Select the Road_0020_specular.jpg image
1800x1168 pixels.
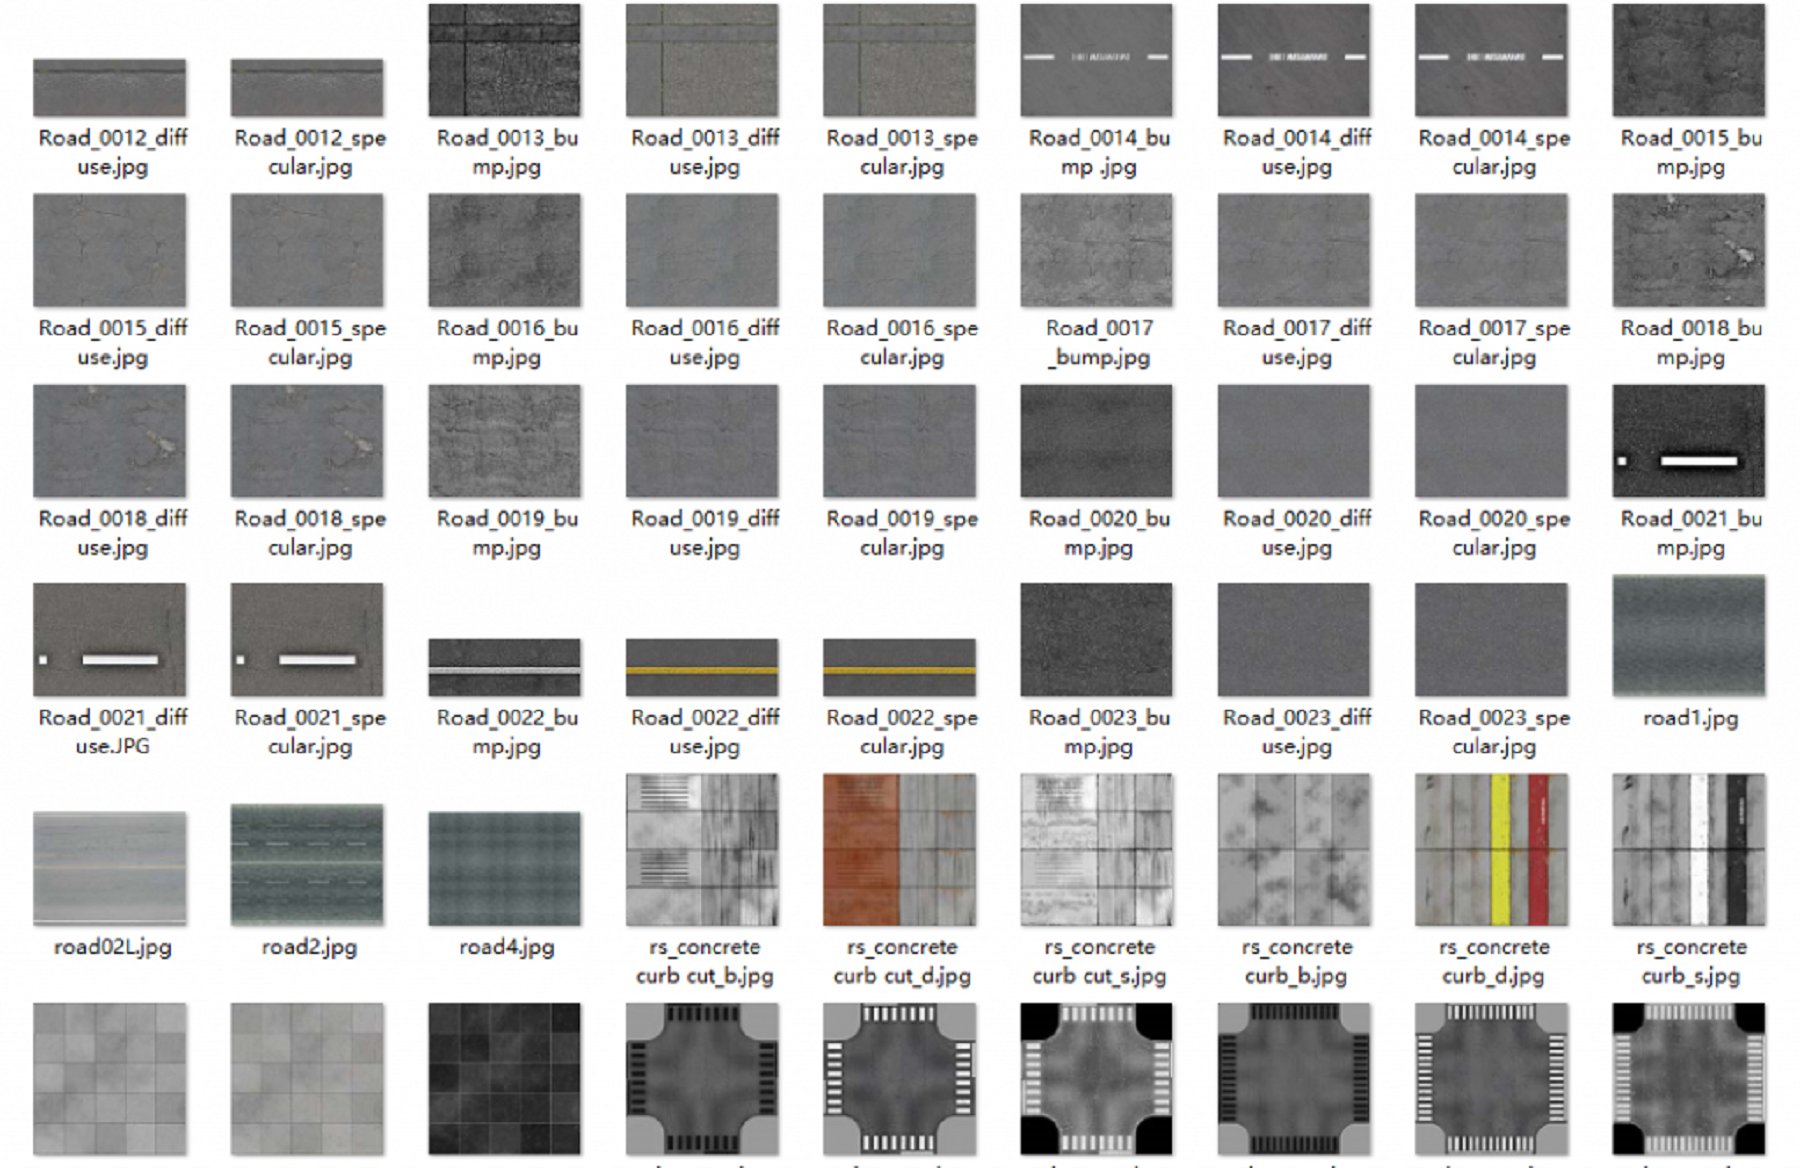(1491, 441)
